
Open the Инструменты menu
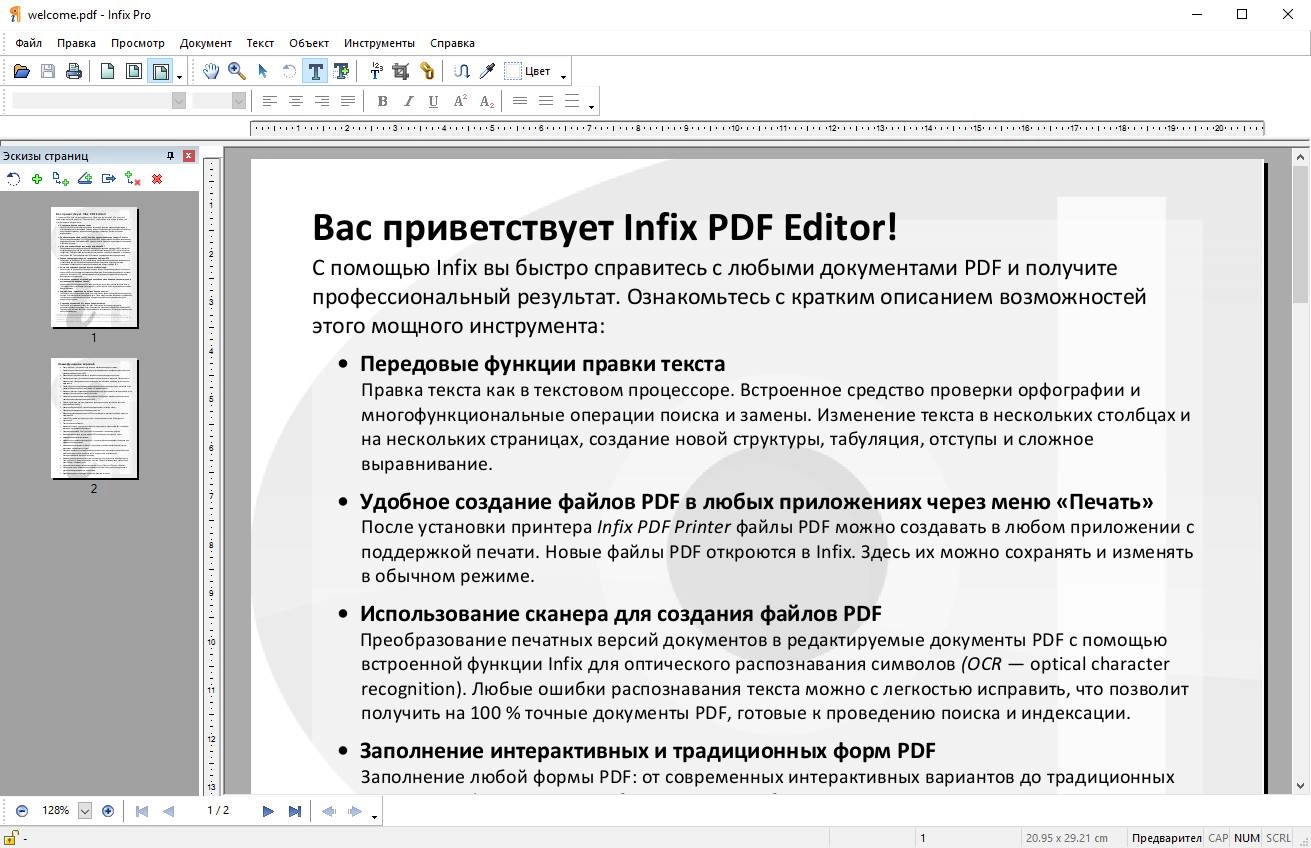coord(379,43)
